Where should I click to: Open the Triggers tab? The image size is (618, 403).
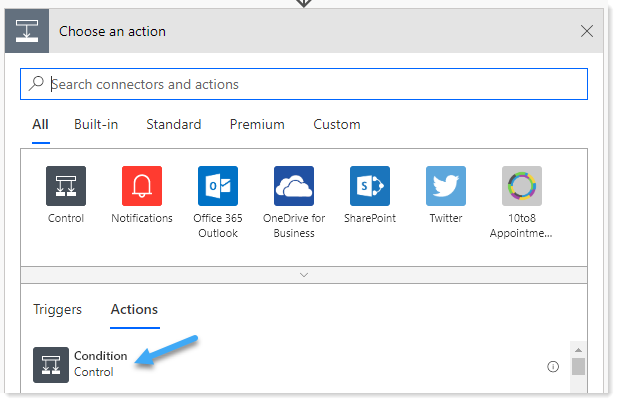point(58,310)
